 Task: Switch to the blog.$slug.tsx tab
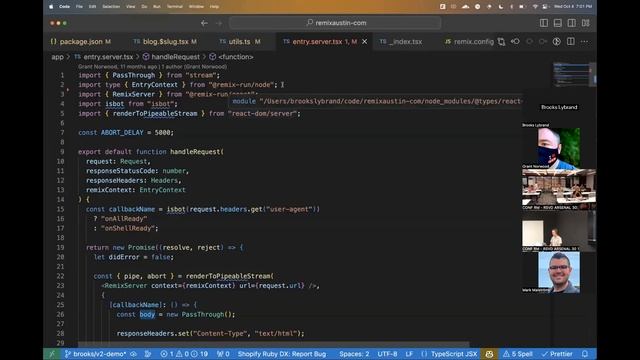coord(165,42)
